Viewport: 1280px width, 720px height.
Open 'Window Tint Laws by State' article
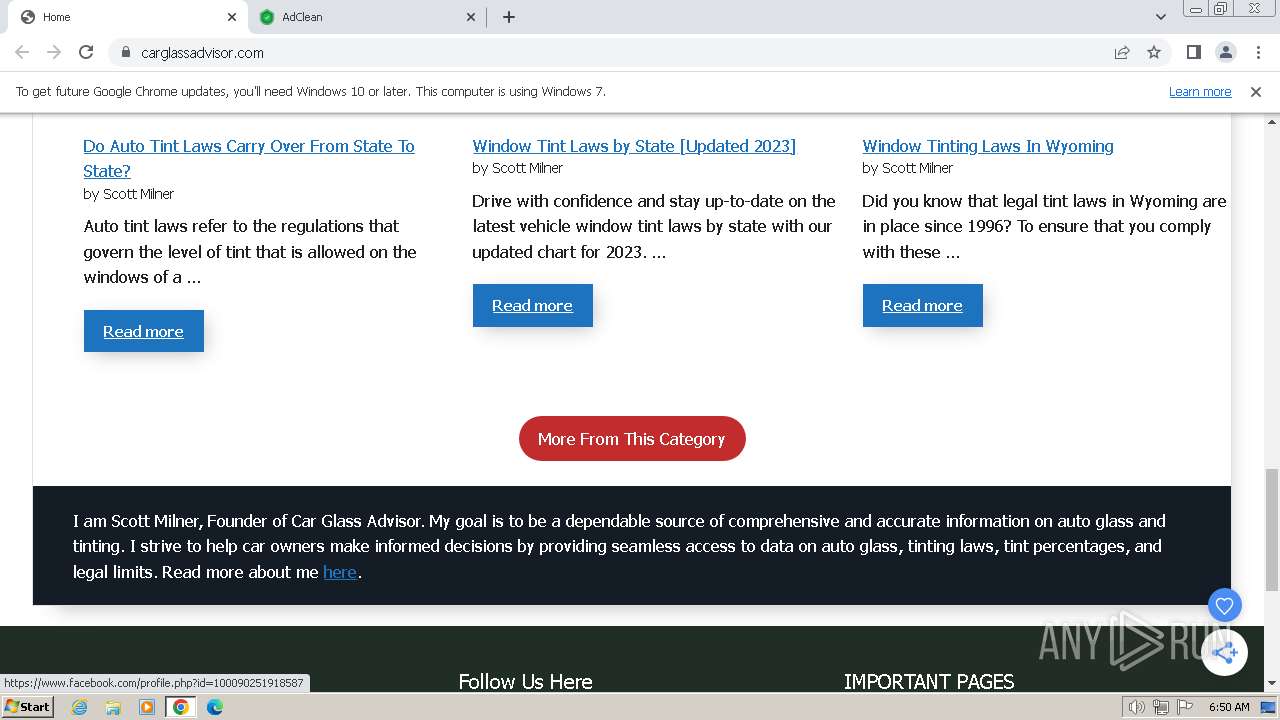pyautogui.click(x=634, y=146)
